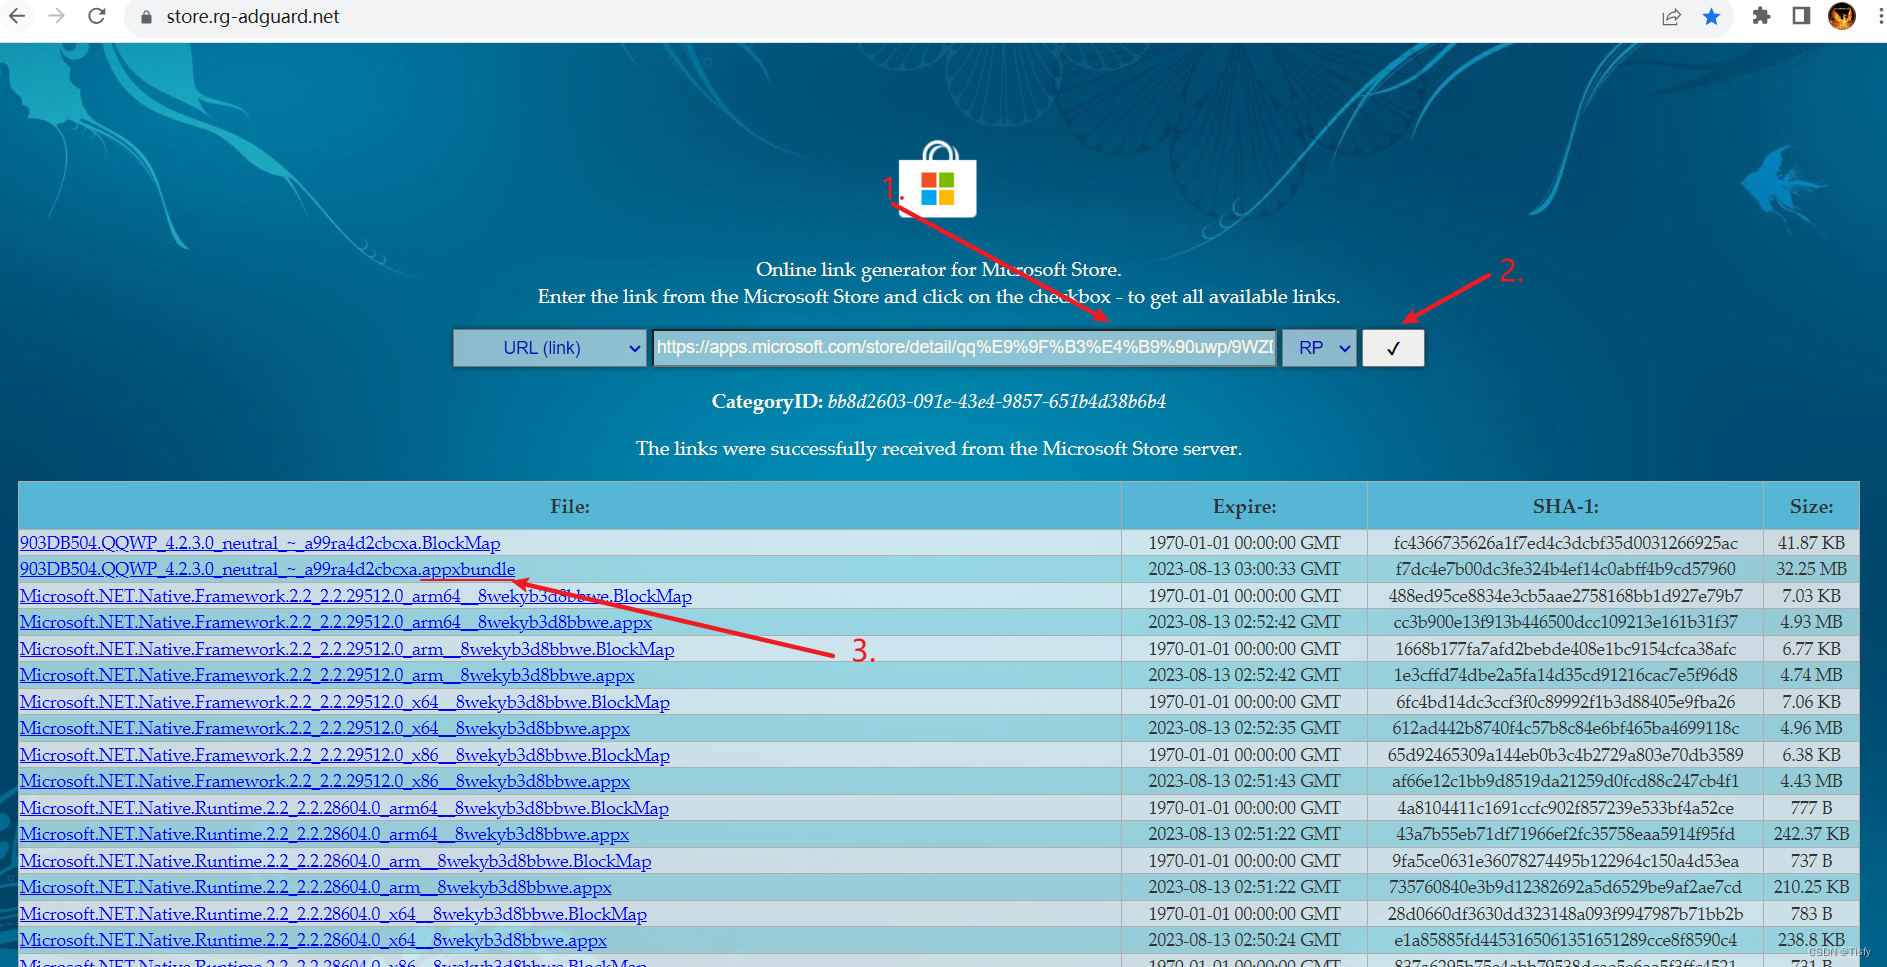Screen dimensions: 1887x967
Task: Click the Size: column header
Action: pos(1811,506)
